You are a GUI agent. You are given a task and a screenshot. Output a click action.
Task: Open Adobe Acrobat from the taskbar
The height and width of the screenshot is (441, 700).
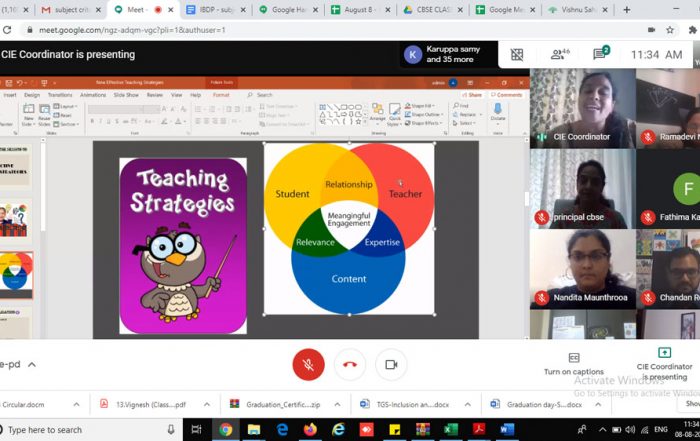(x=479, y=429)
